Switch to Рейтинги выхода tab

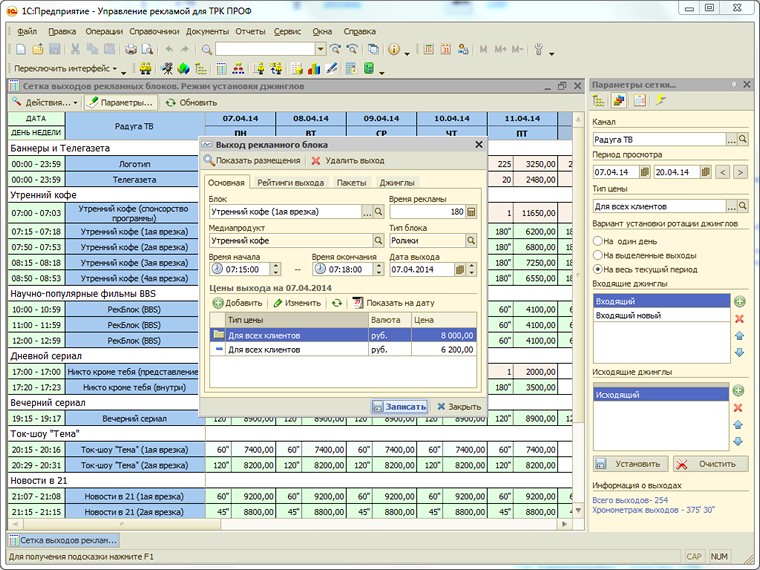point(290,183)
